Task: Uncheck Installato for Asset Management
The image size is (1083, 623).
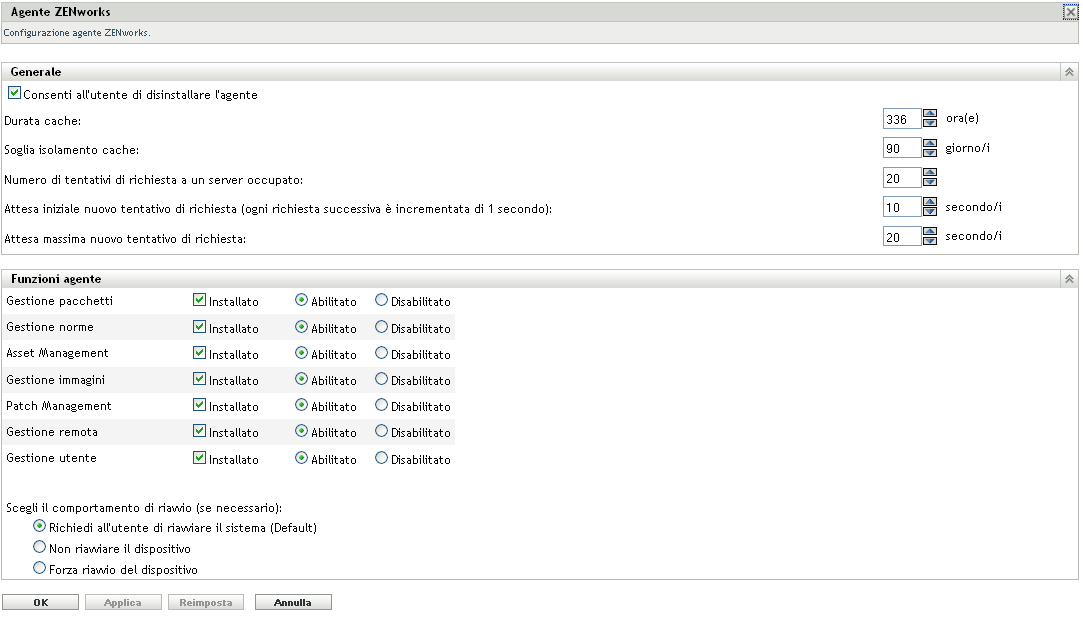Action: click(x=200, y=353)
